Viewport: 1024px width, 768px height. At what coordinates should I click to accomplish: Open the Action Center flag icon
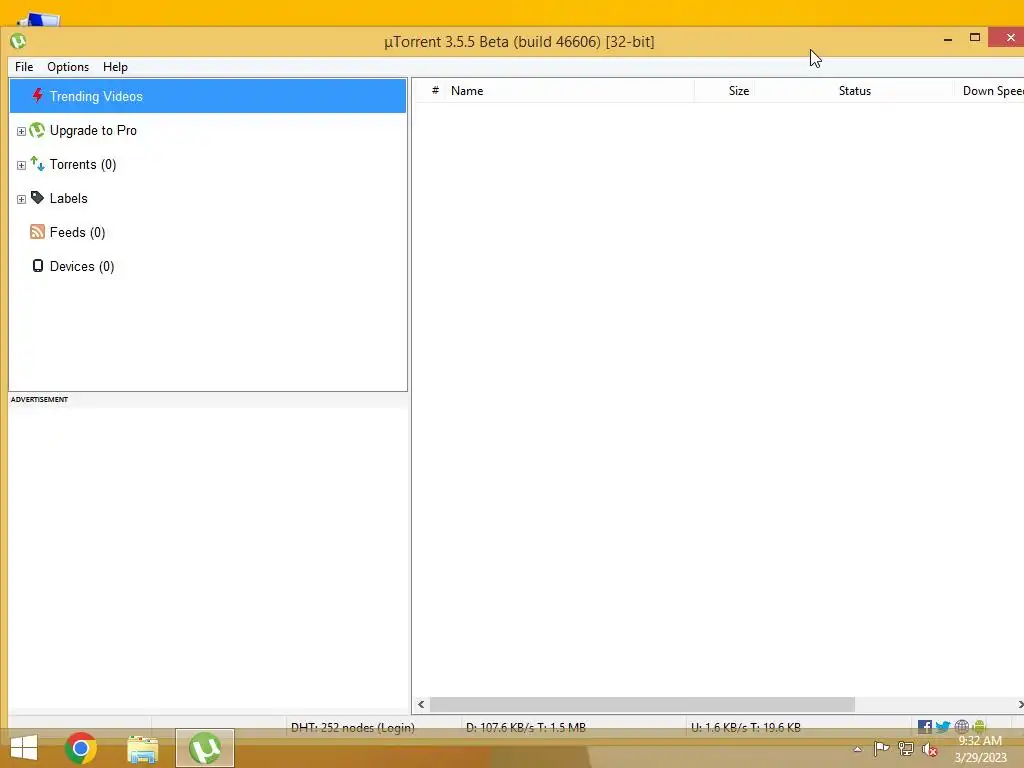(881, 749)
